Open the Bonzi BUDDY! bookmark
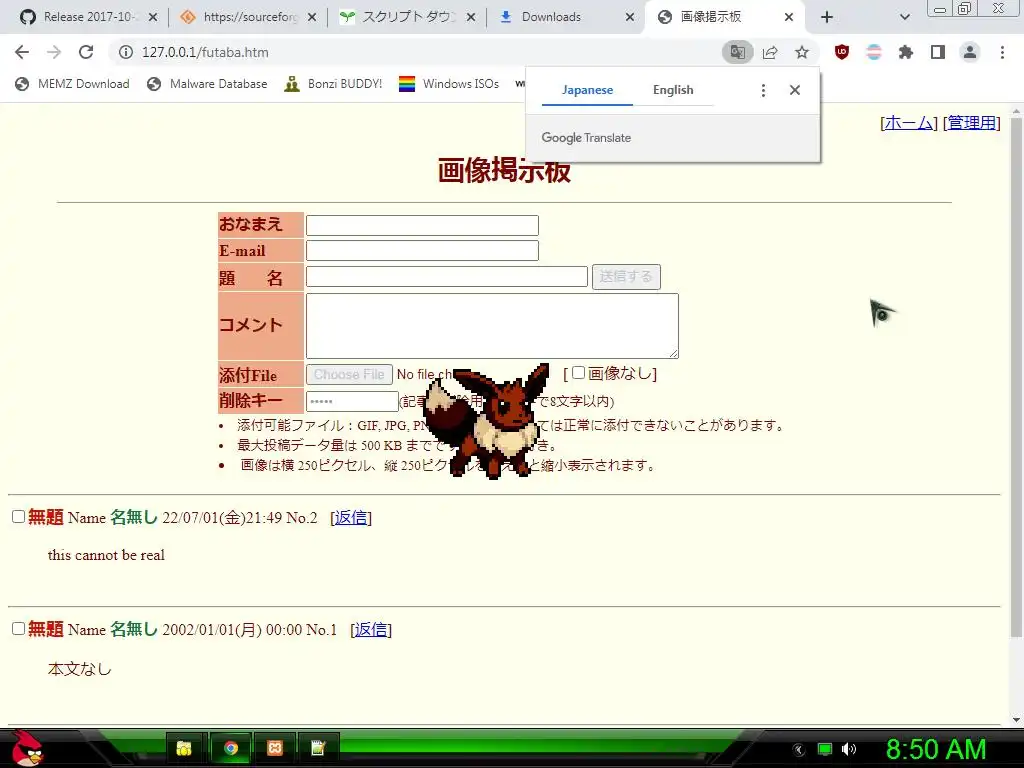 pyautogui.click(x=333, y=84)
